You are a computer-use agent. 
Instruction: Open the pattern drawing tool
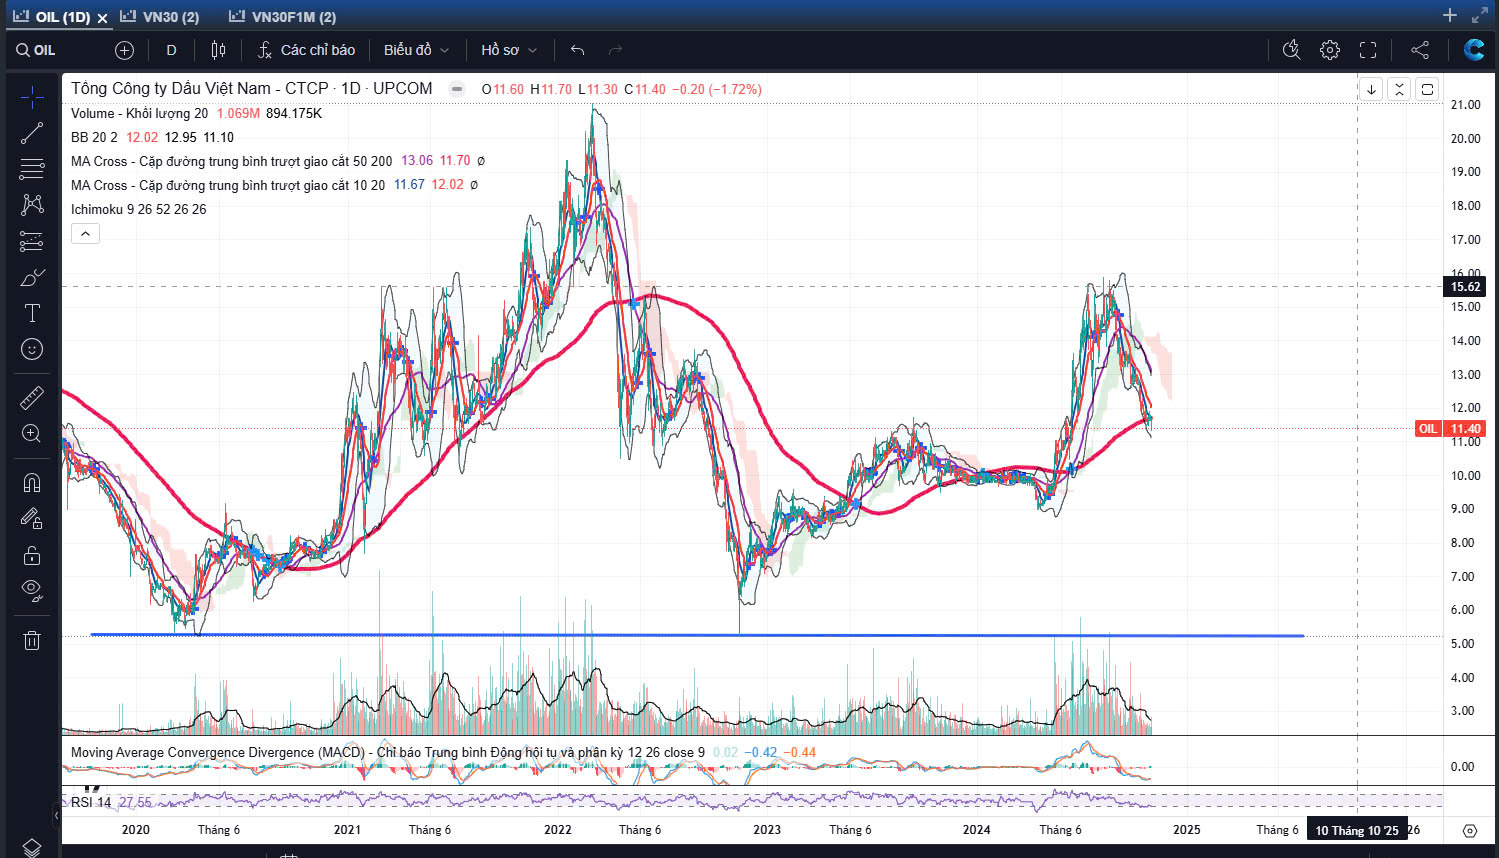(x=32, y=205)
